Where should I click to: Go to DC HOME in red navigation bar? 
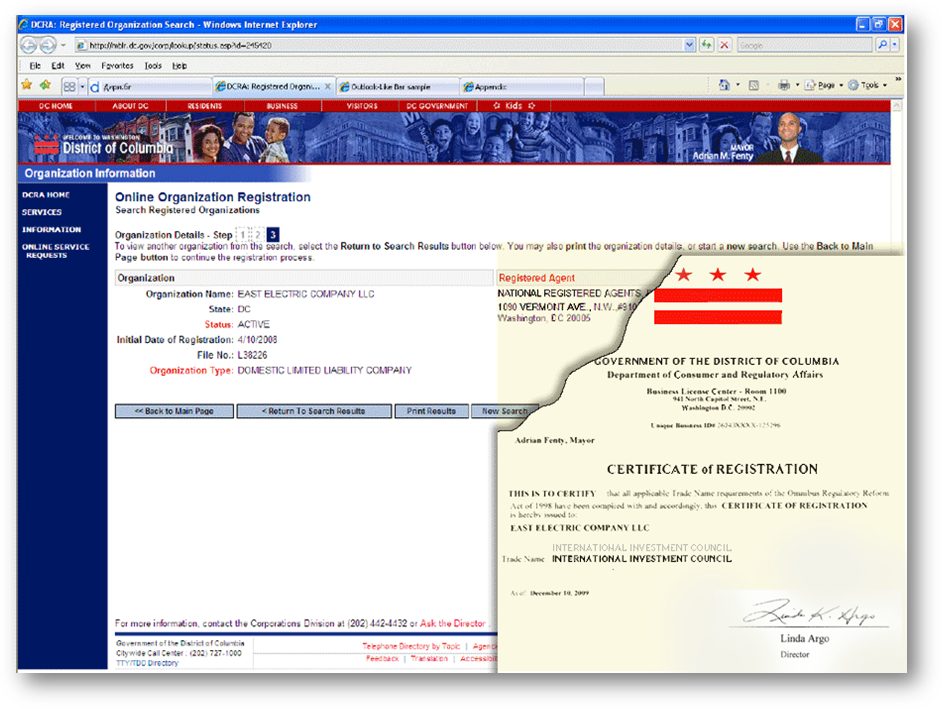click(x=56, y=106)
